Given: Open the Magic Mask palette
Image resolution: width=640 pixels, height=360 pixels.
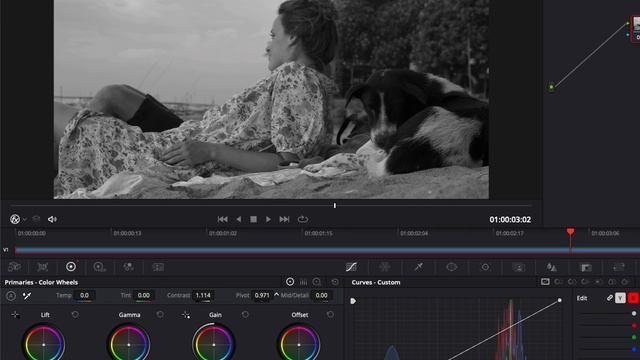Looking at the screenshot, I should click(518, 267).
